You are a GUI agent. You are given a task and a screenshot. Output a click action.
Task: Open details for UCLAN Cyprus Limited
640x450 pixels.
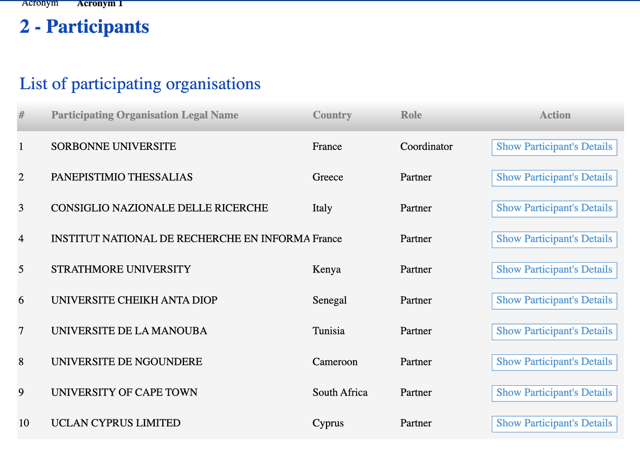click(x=554, y=423)
